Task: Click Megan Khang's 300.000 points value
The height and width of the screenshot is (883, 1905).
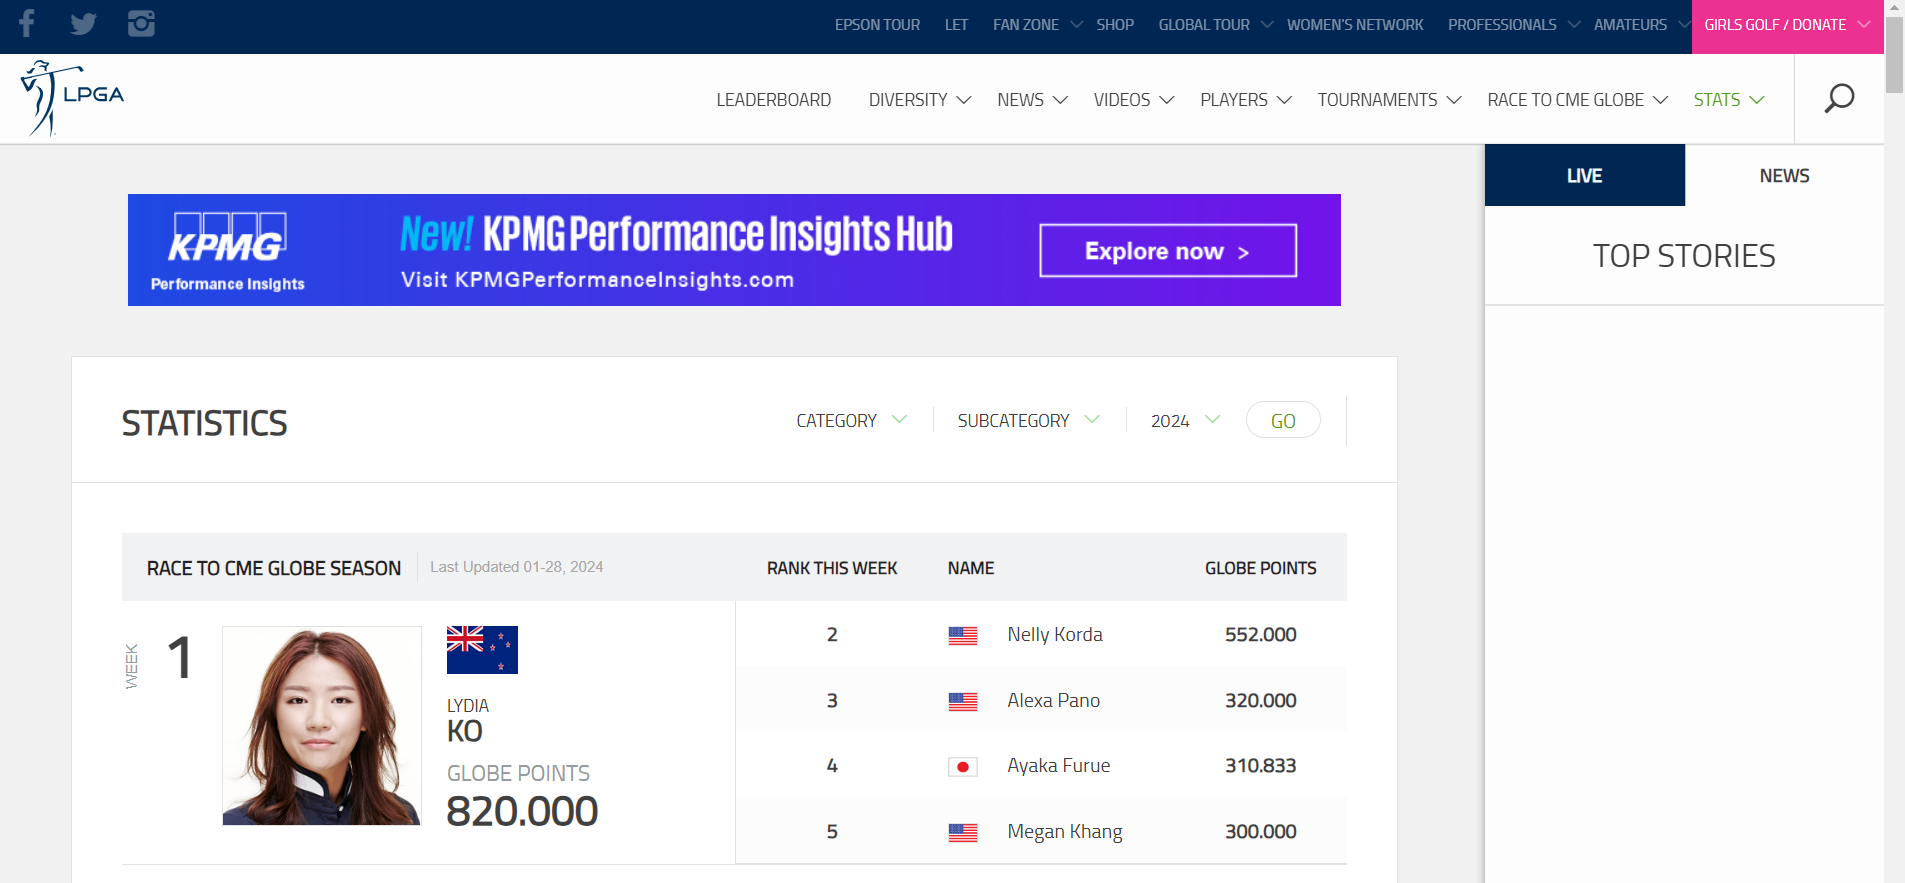Action: pos(1261,831)
